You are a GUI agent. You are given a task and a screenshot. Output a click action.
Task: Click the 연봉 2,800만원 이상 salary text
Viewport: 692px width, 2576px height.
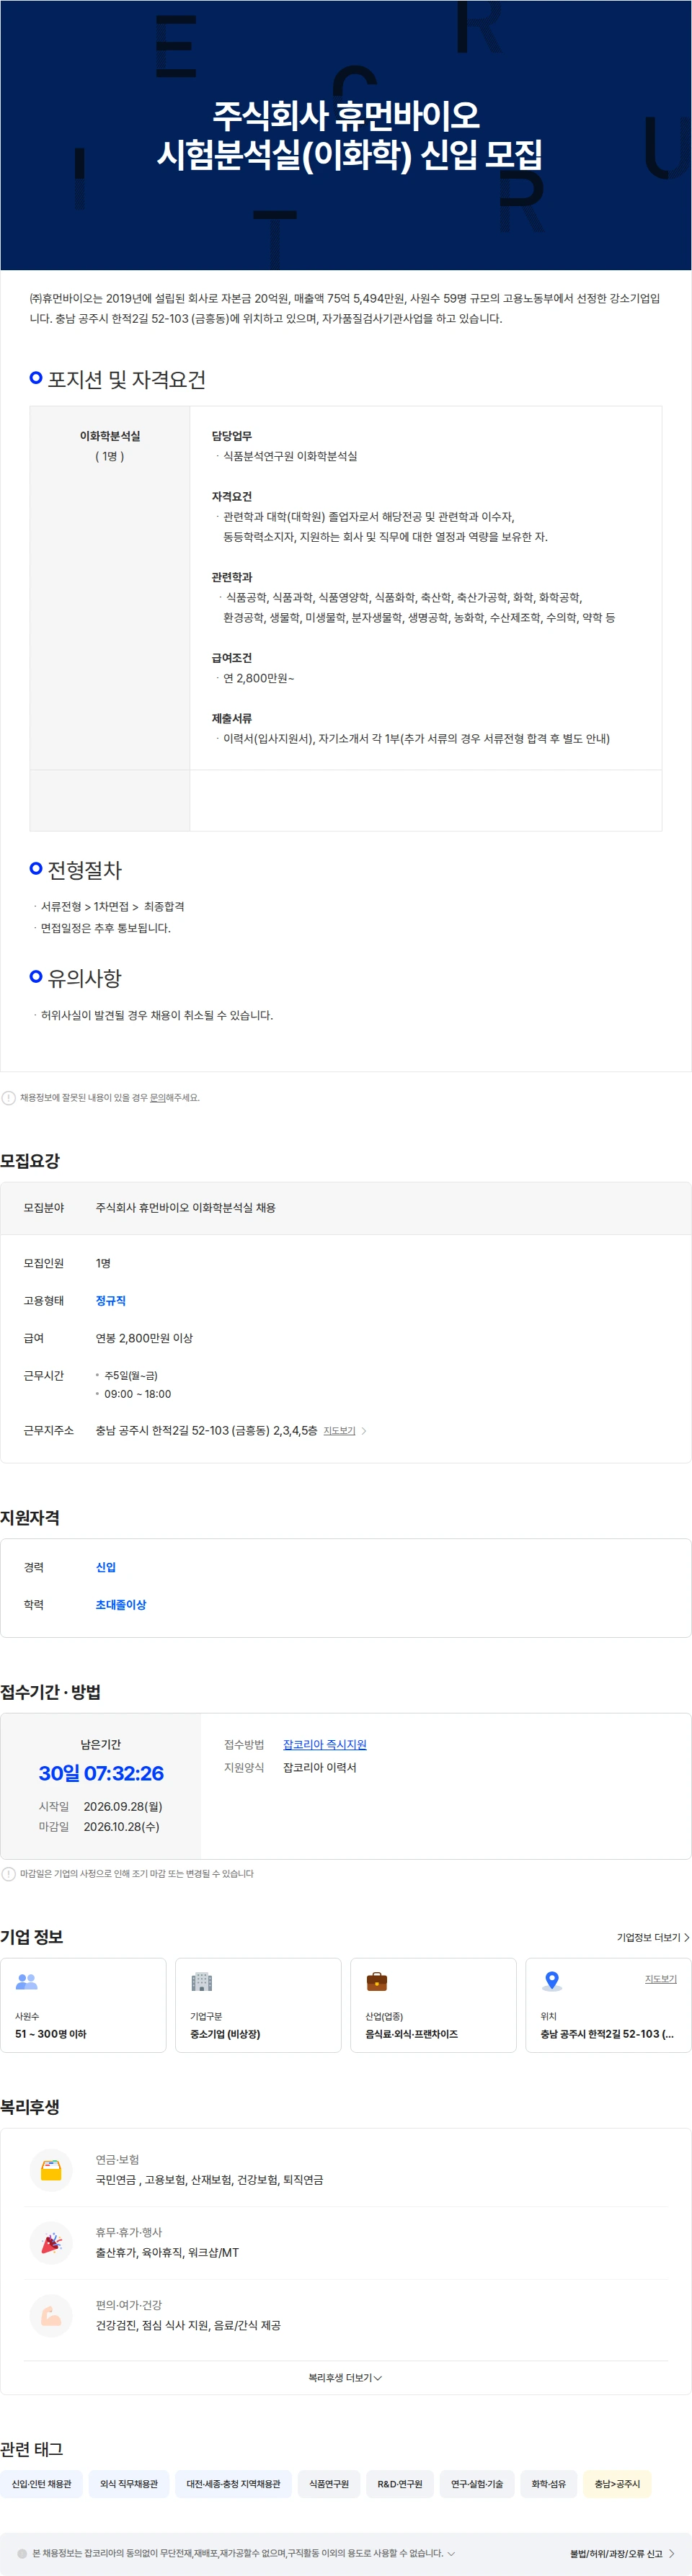(x=144, y=1338)
